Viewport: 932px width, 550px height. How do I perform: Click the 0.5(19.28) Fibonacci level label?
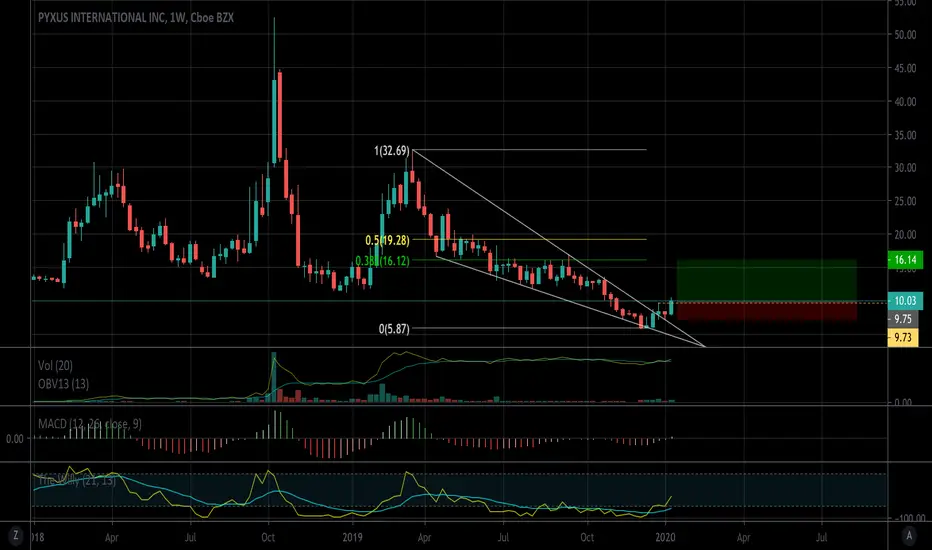pyautogui.click(x=387, y=240)
